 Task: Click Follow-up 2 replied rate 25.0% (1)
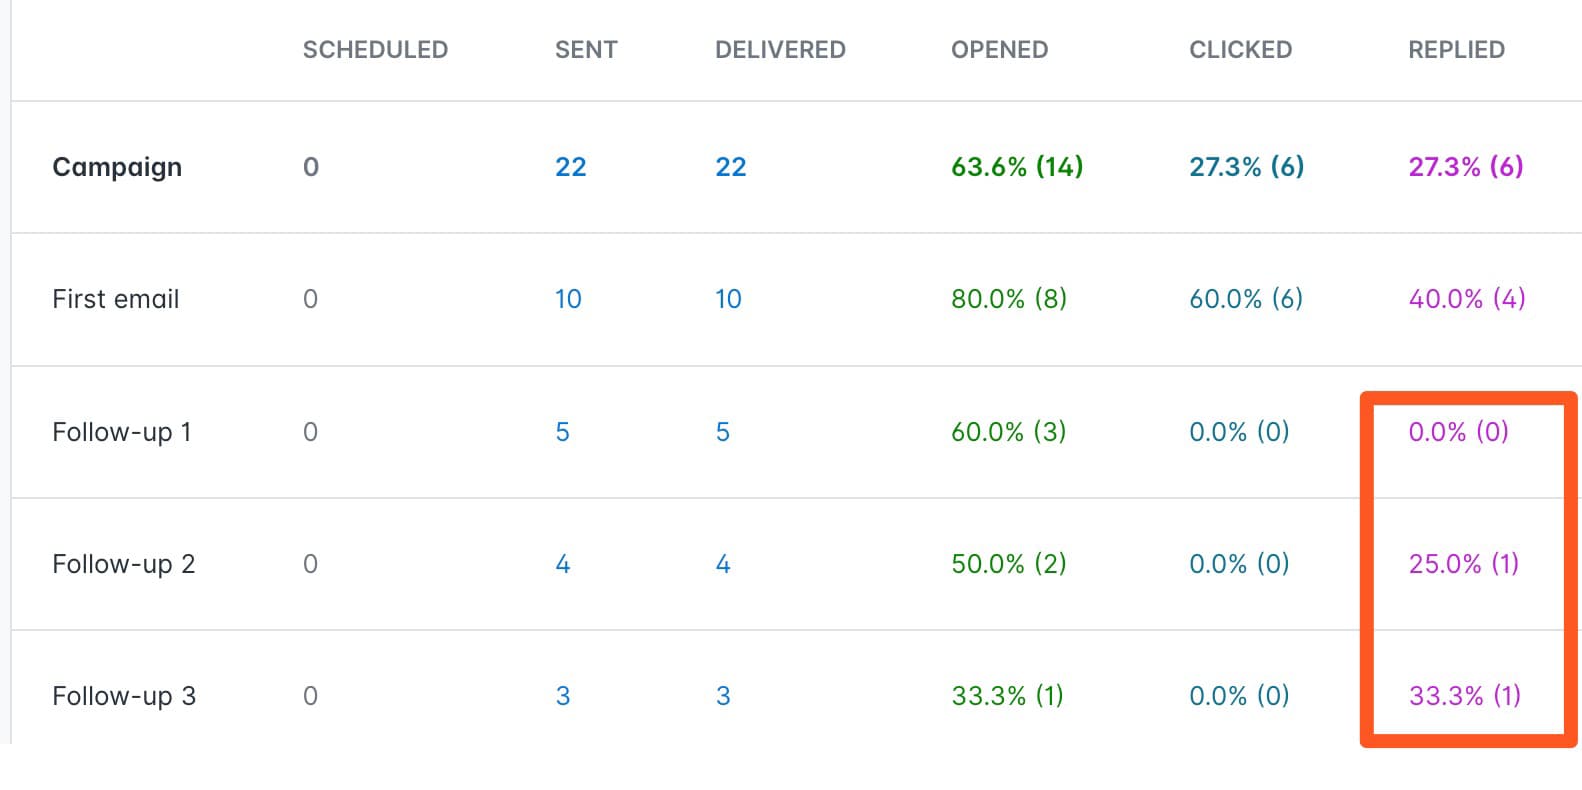pyautogui.click(x=1463, y=564)
